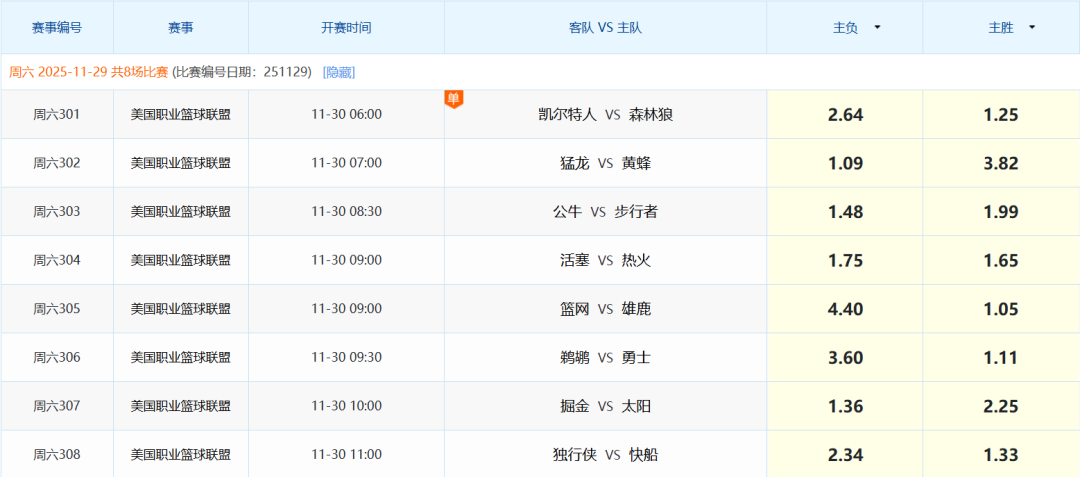Select 主负 odds 1.09 for 猛龙 VS 黄蜂
The image size is (1080, 477).
pos(845,163)
